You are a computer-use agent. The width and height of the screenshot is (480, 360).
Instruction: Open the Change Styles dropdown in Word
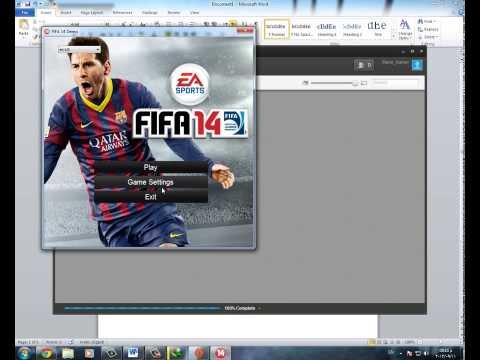405,29
